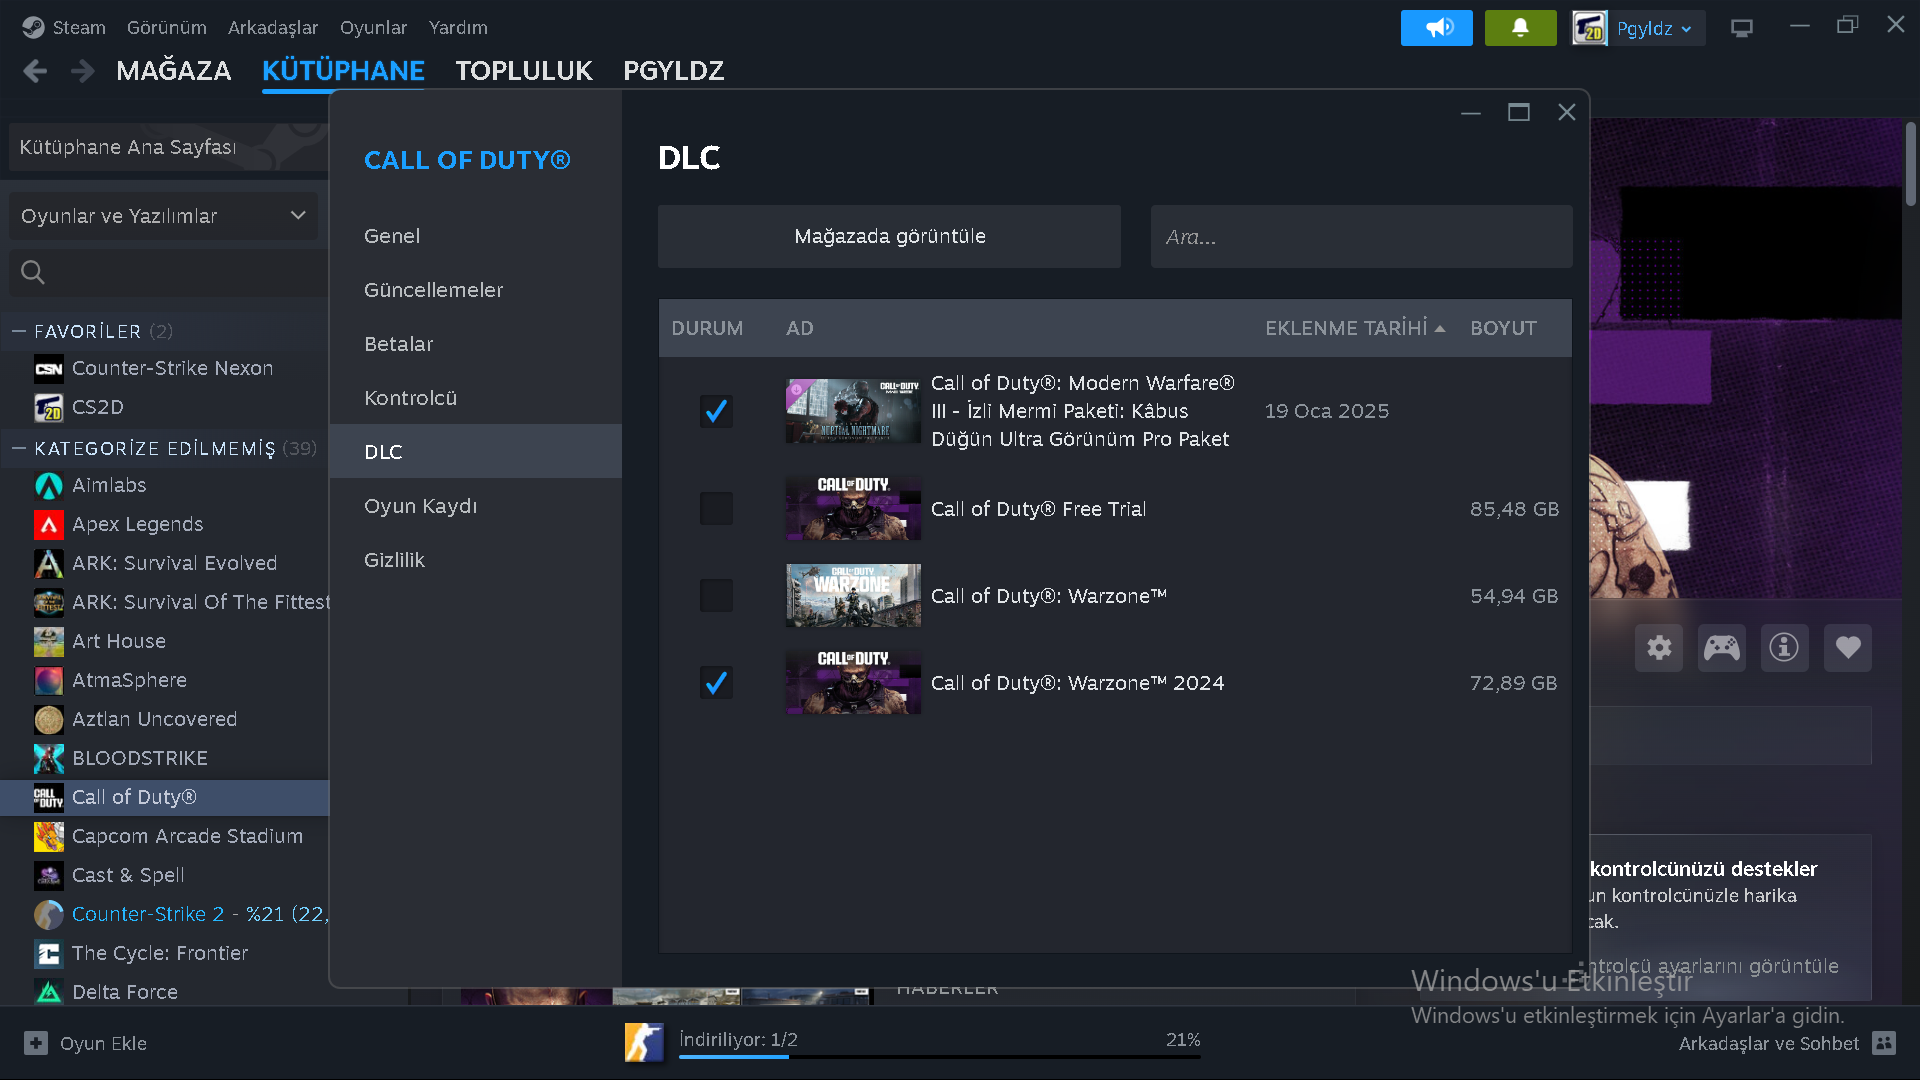Click the Mağazada görüntüle button
1920x1080 pixels.
pos(889,237)
